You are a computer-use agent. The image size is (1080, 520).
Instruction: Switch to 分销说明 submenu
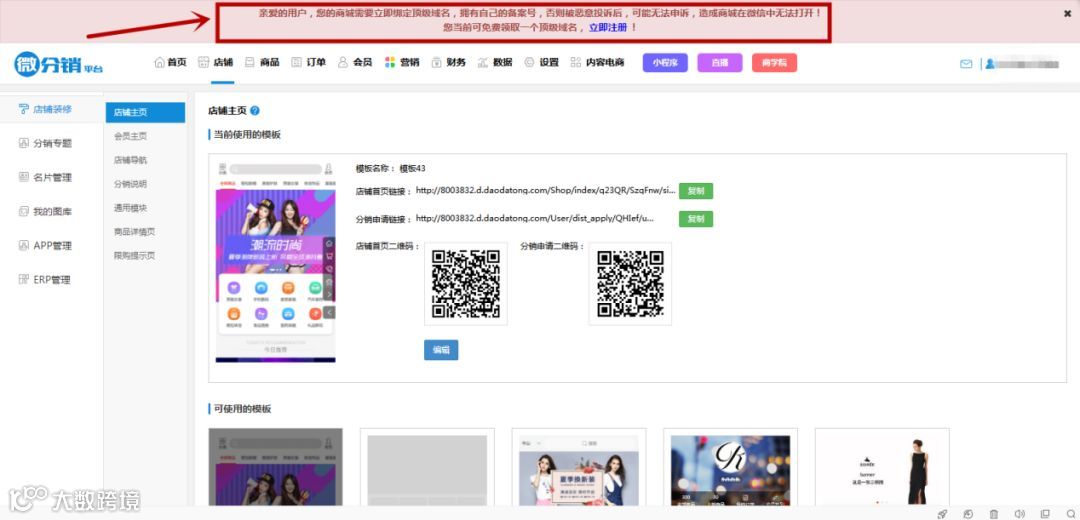(130, 184)
